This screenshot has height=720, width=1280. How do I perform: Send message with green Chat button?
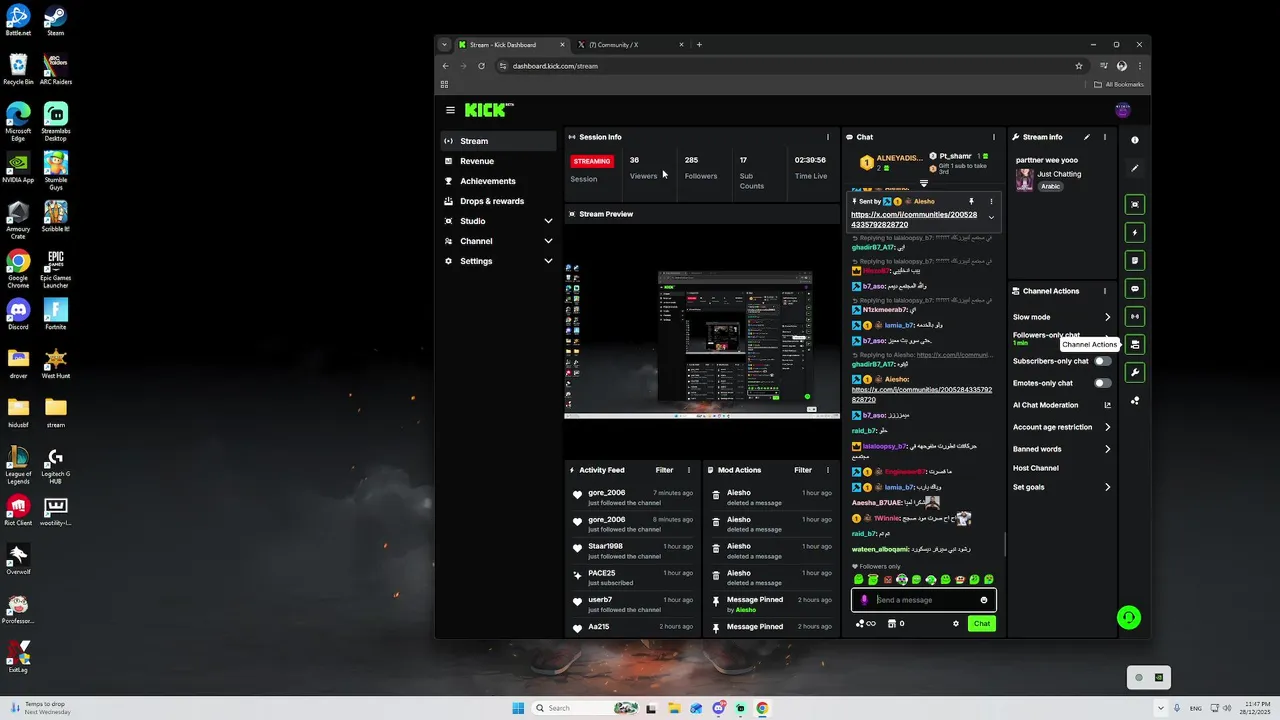click(982, 623)
